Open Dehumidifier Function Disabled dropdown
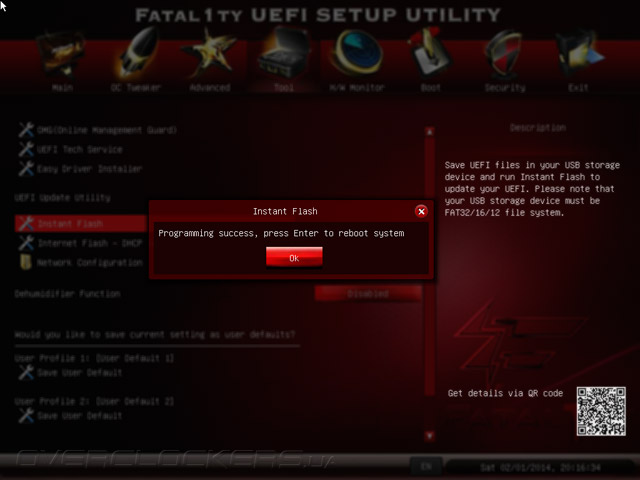 pos(368,294)
